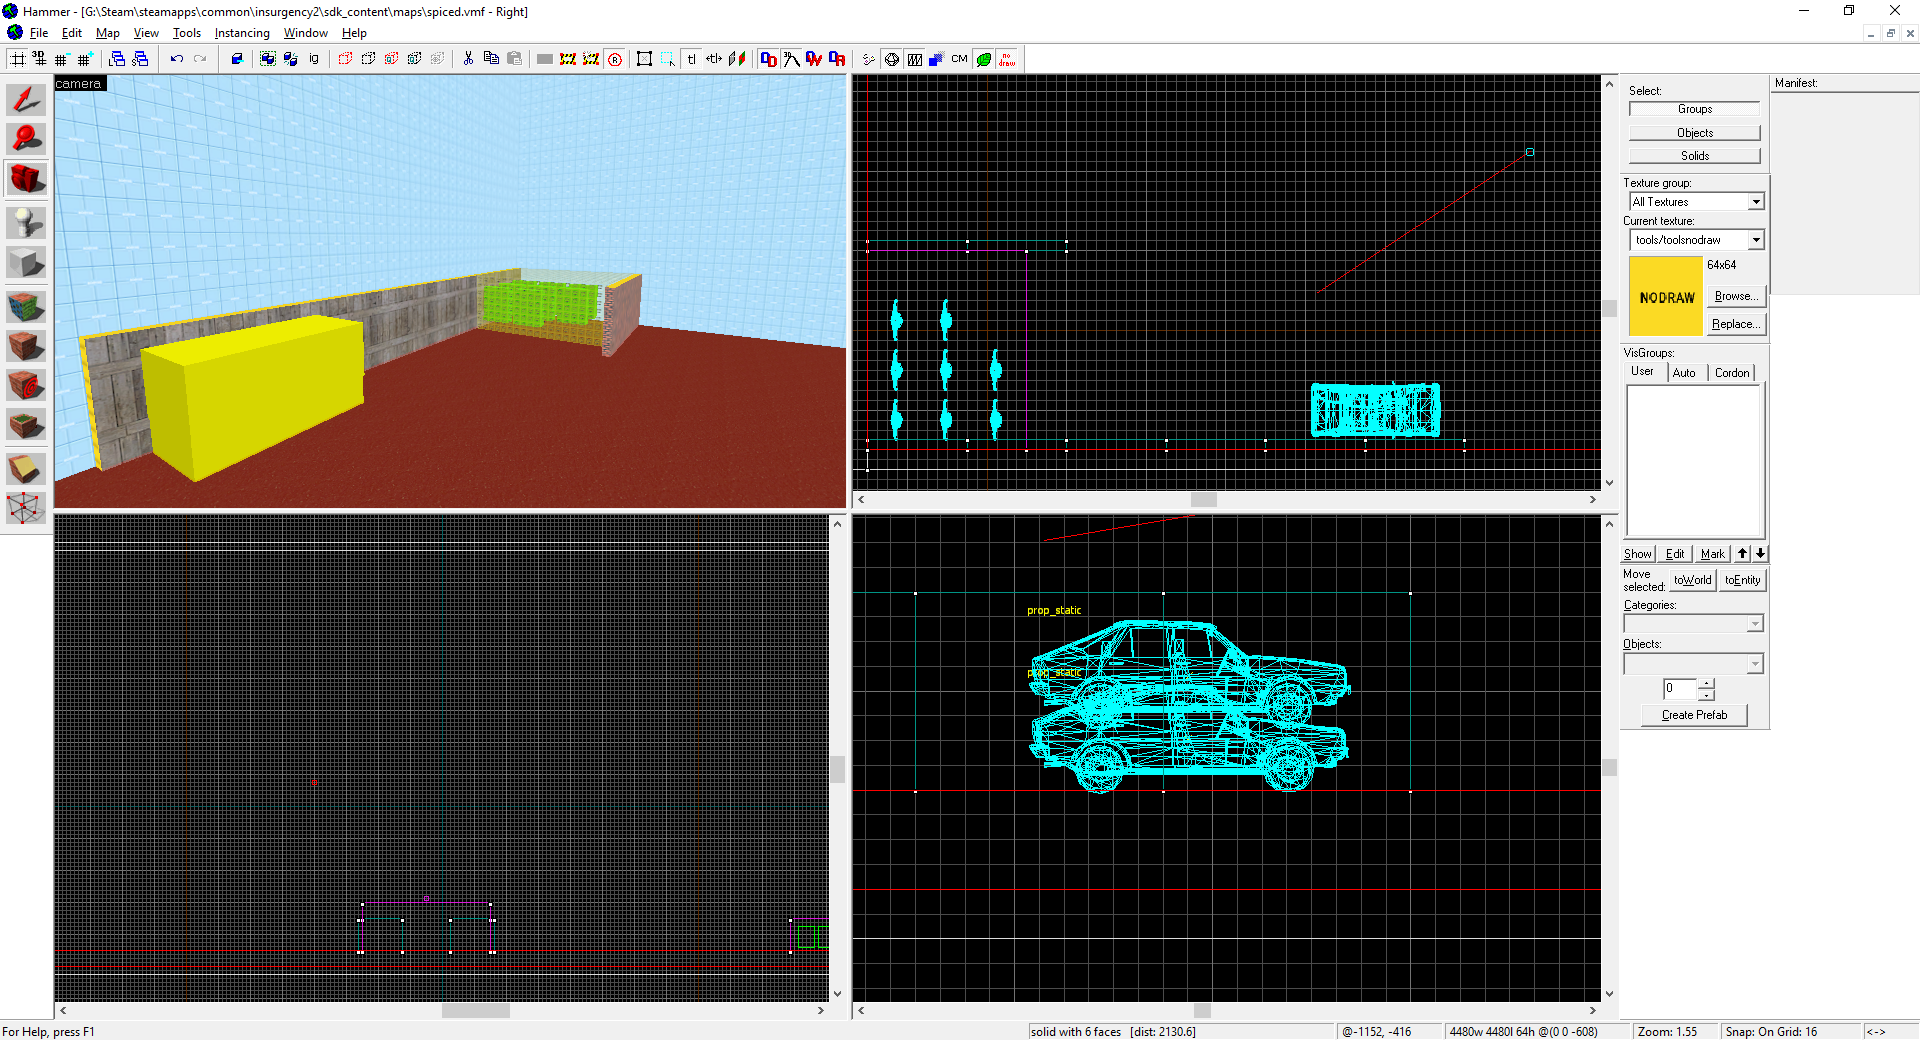Viewport: 1920px width, 1040px height.
Task: Click the Carve tool icon
Action: (237, 59)
